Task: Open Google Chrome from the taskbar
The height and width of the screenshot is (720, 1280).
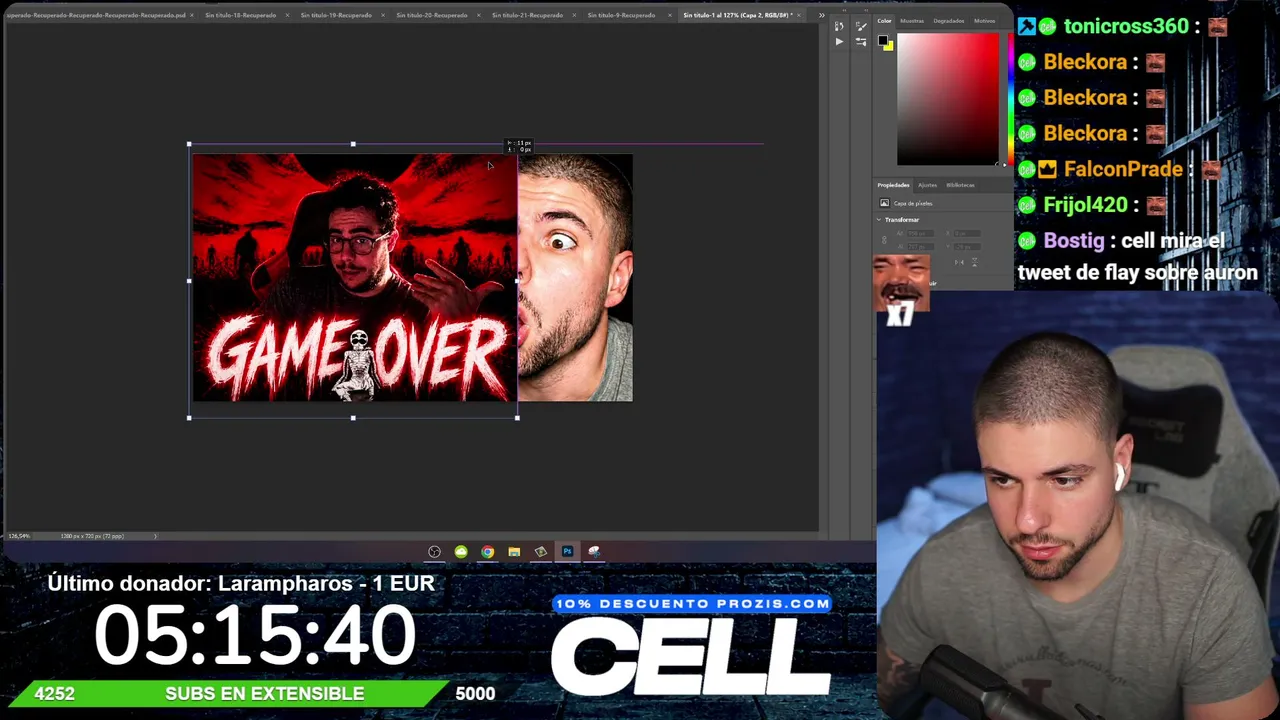Action: 487,551
